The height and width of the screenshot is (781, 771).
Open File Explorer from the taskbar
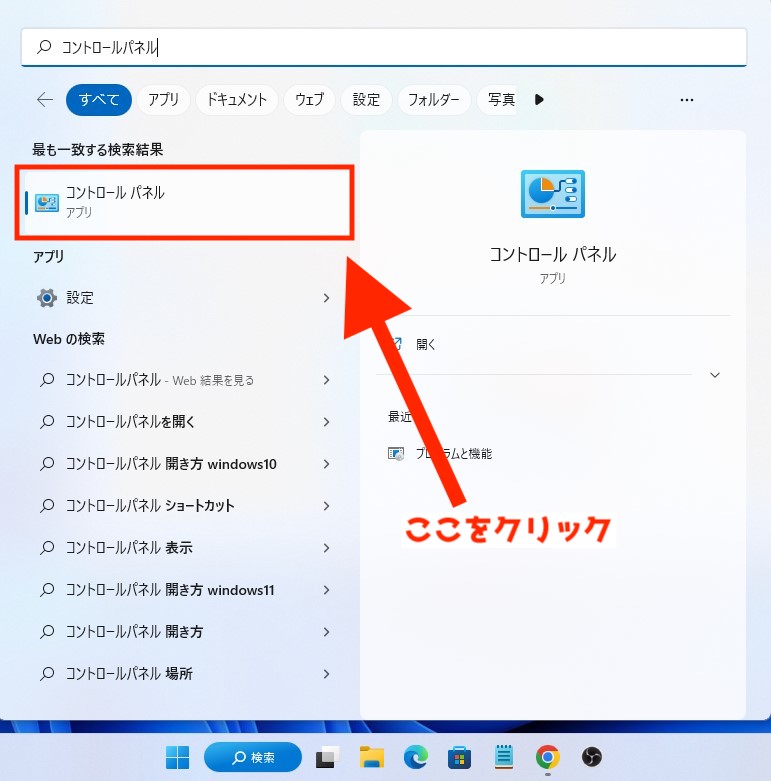coord(372,757)
